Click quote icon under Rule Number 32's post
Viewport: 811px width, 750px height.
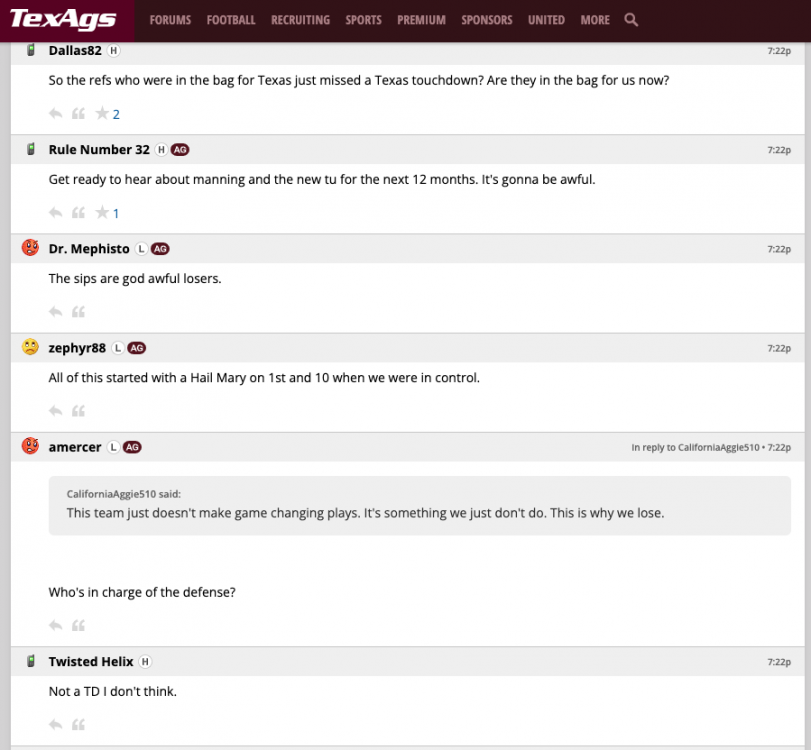pos(78,213)
